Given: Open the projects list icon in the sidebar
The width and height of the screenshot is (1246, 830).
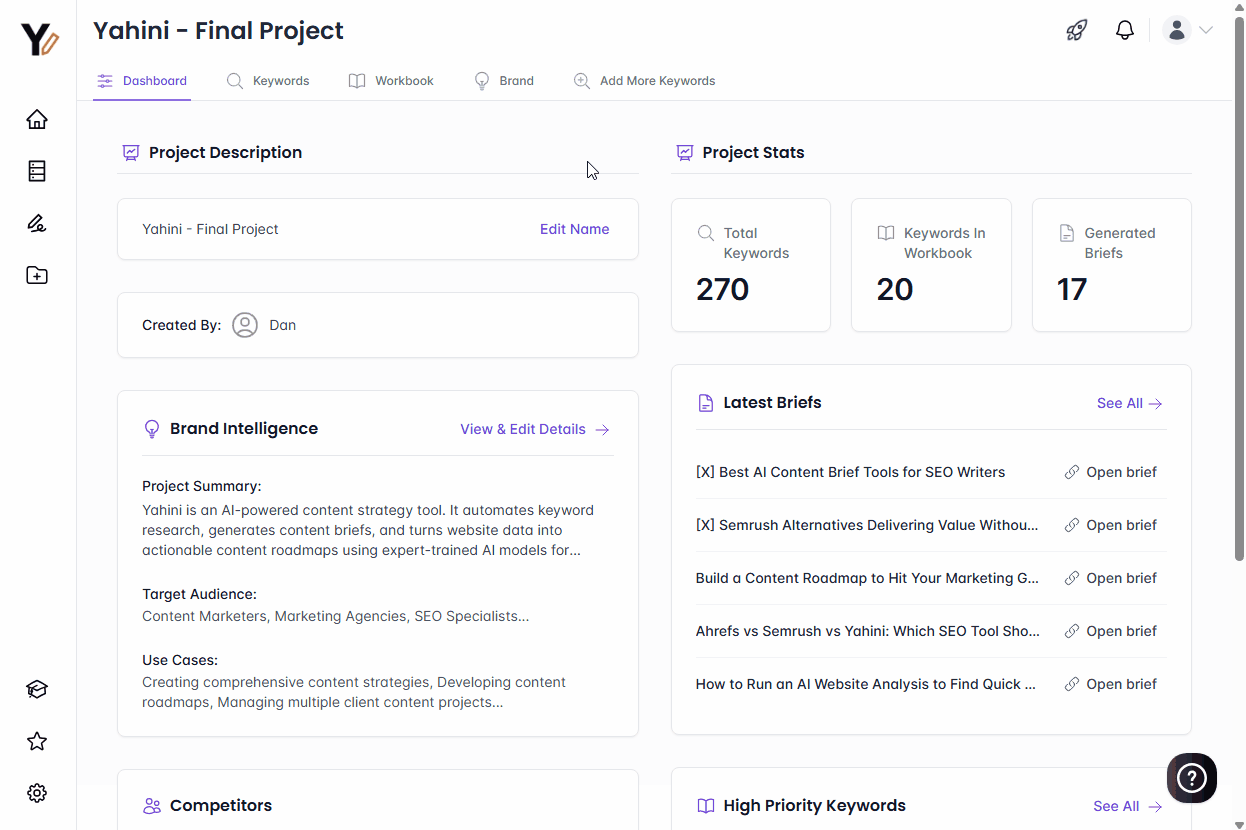Looking at the screenshot, I should (x=37, y=171).
